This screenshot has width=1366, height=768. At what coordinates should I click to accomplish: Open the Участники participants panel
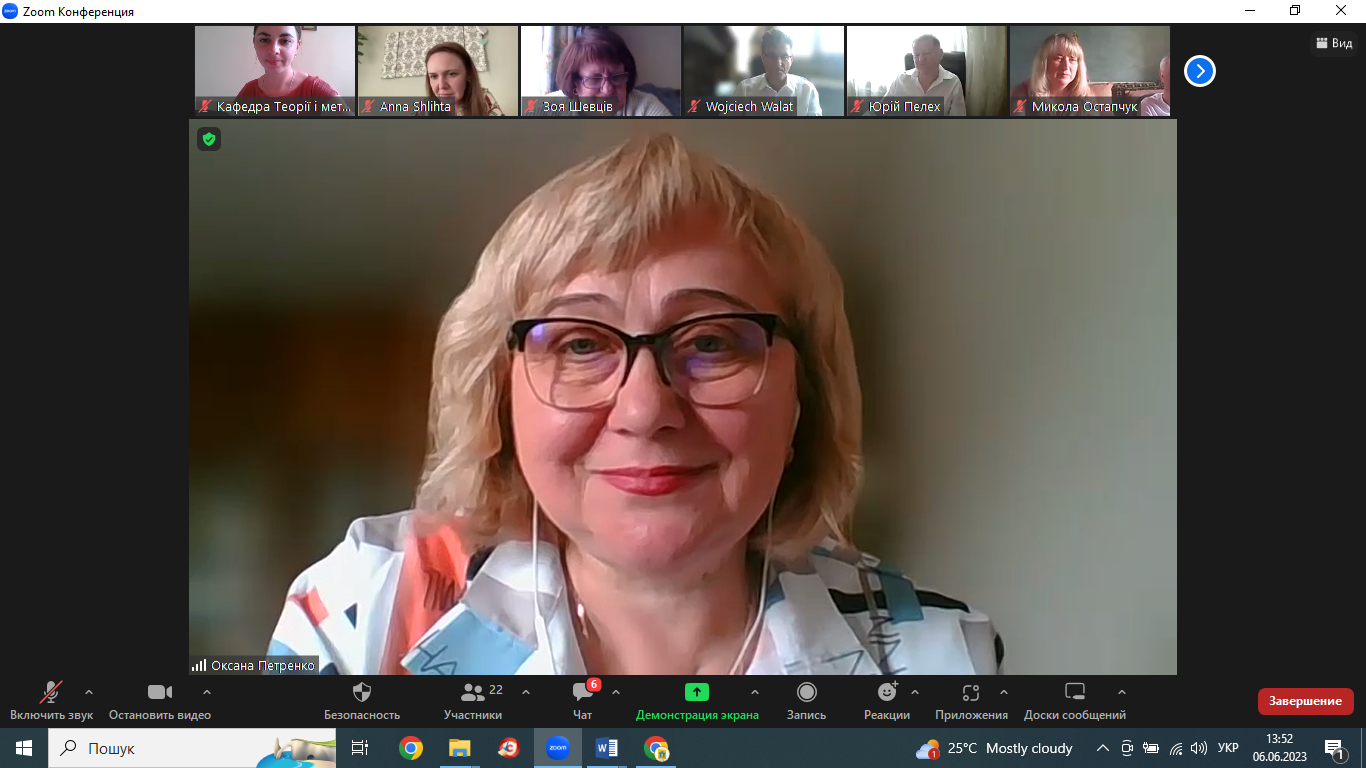[473, 701]
